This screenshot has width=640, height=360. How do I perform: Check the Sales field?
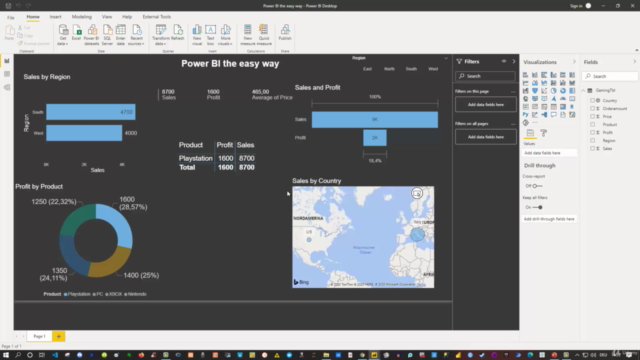click(x=592, y=149)
